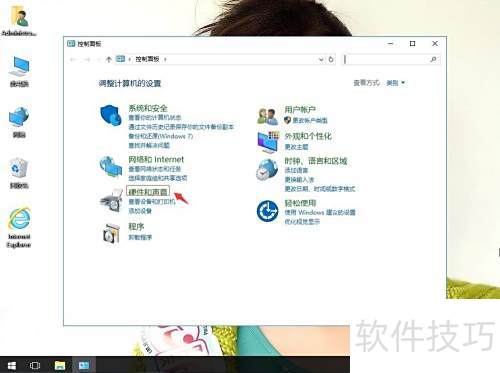Click the Control Panel title bar icon
This screenshot has height=373, width=500.
point(71,43)
